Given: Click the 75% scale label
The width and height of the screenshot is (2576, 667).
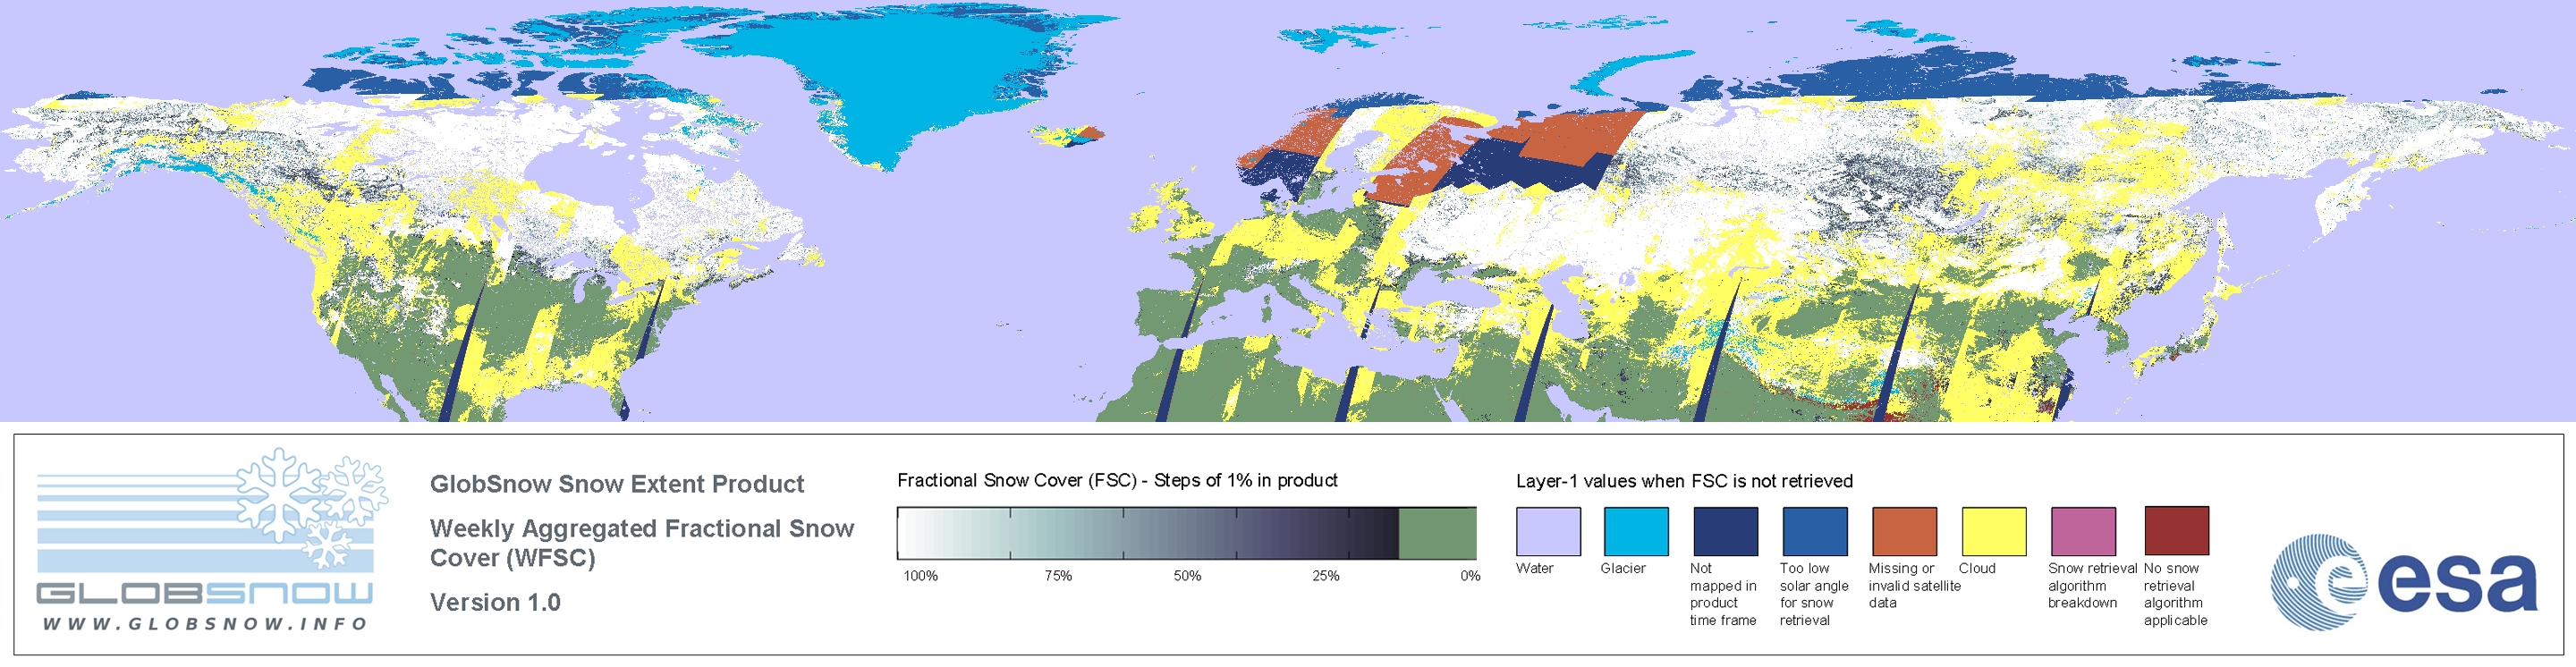Looking at the screenshot, I should coord(1058,576).
